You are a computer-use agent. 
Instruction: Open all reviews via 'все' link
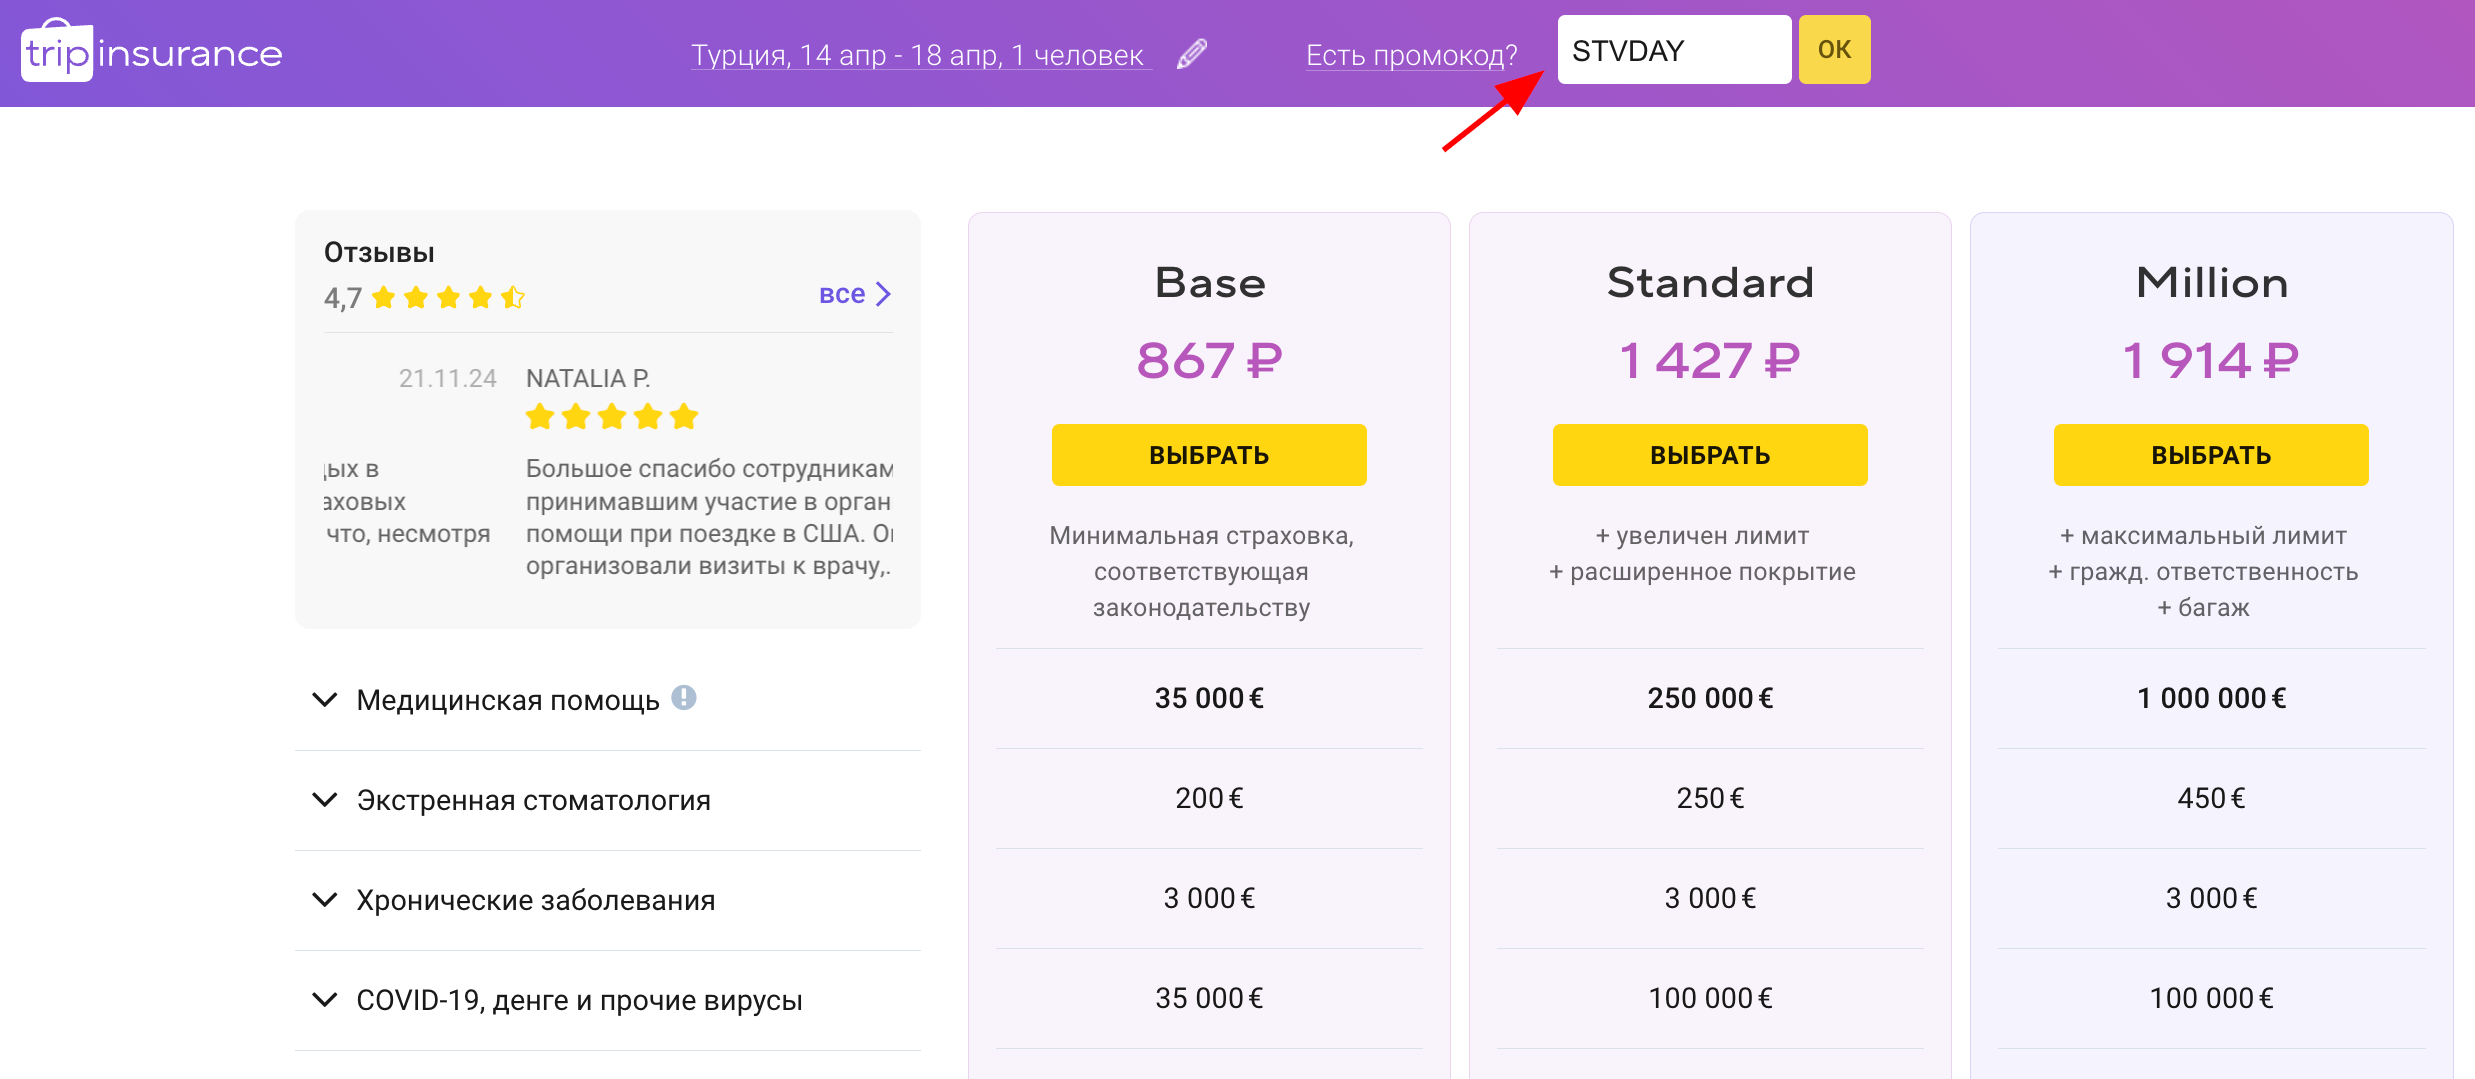point(842,294)
